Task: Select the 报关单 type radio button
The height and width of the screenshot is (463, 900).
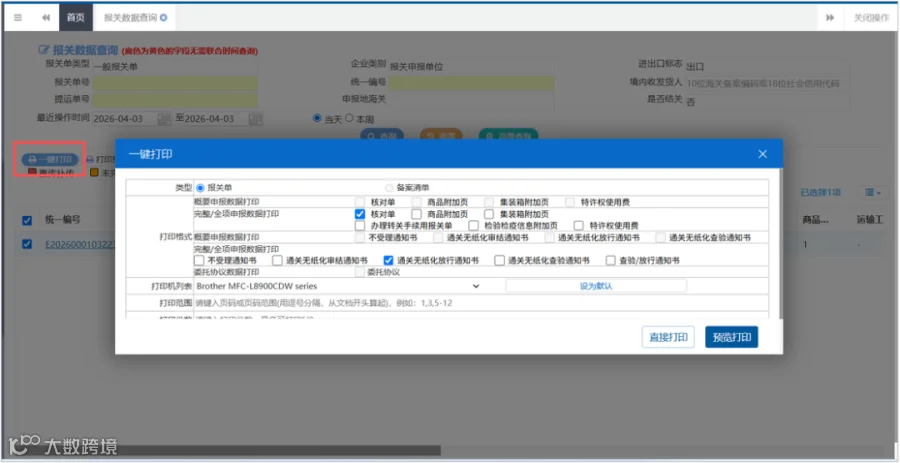Action: [200, 188]
